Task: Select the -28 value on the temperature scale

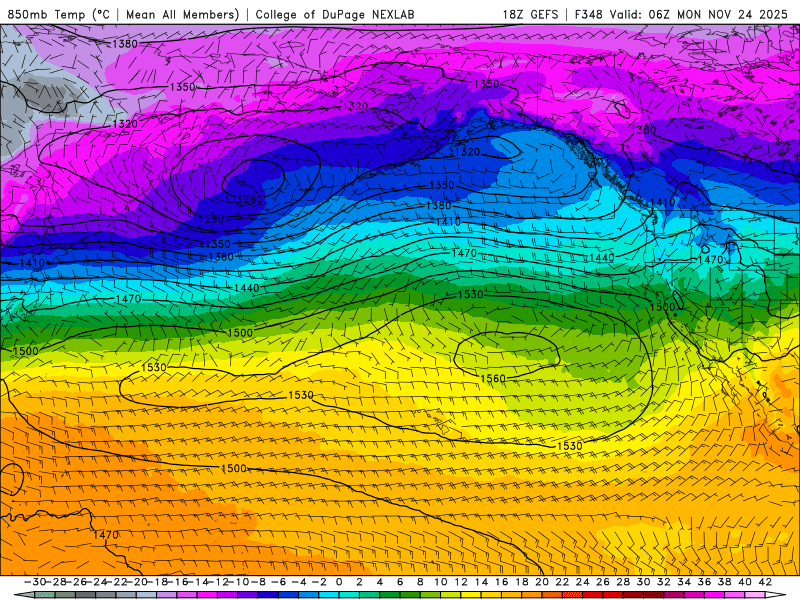Action: (x=56, y=582)
